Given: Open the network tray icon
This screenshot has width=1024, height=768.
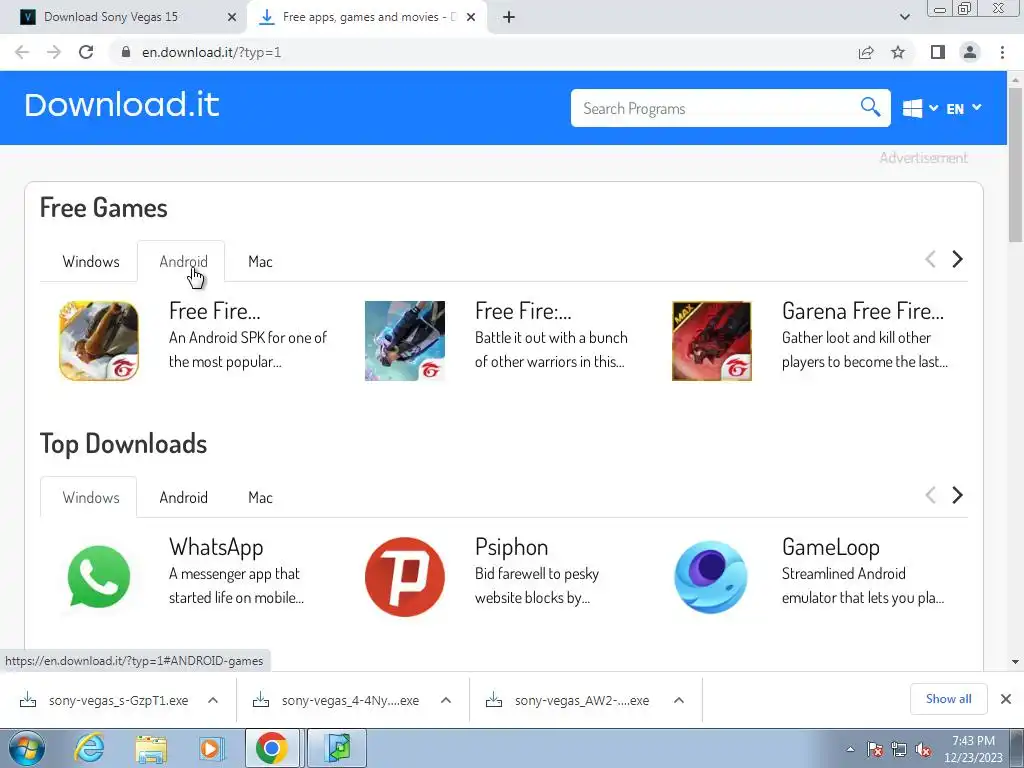Looking at the screenshot, I should pyautogui.click(x=899, y=749).
